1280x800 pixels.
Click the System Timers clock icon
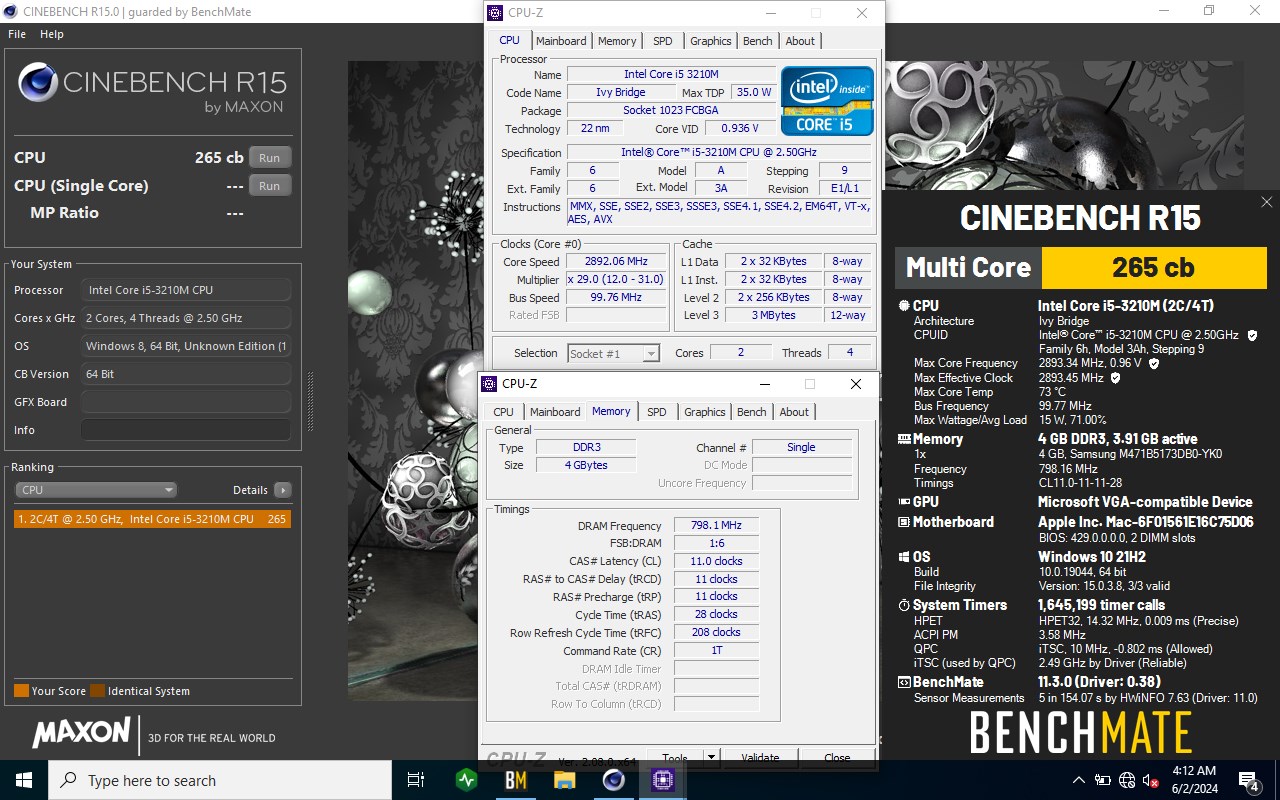point(904,605)
